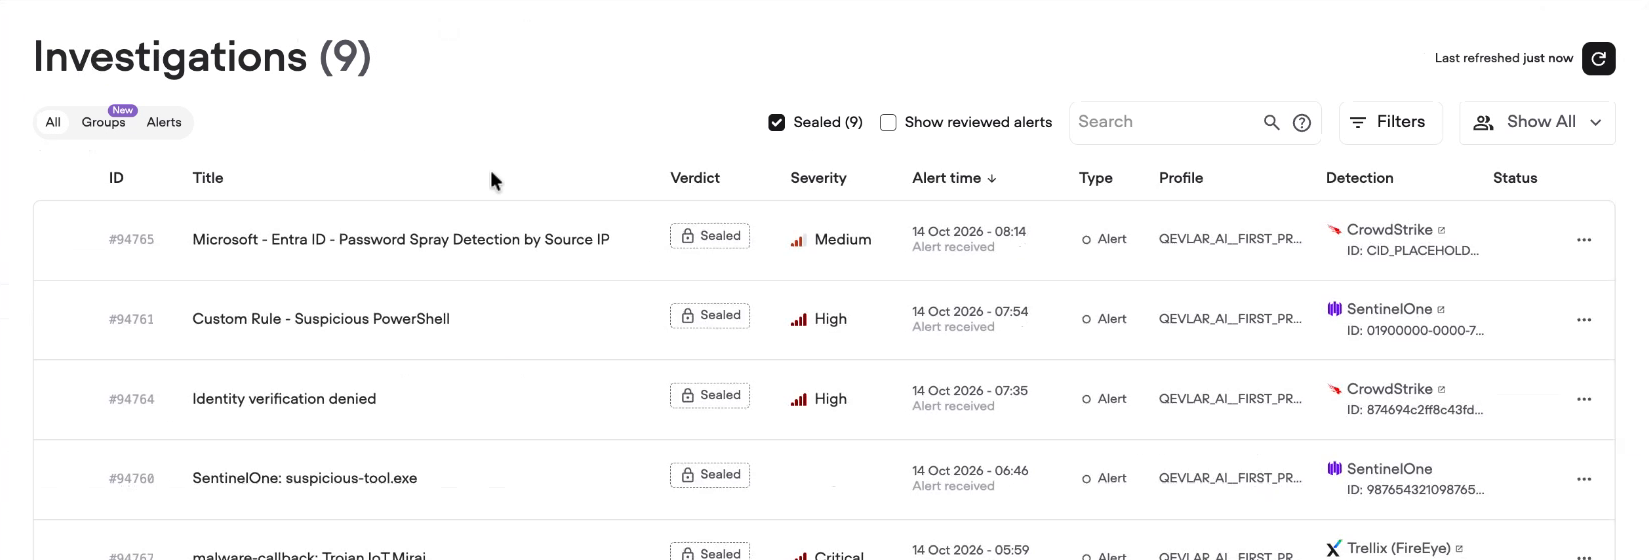Viewport: 1649px width, 560px height.
Task: Click the refresh investigations icon
Action: pyautogui.click(x=1598, y=58)
